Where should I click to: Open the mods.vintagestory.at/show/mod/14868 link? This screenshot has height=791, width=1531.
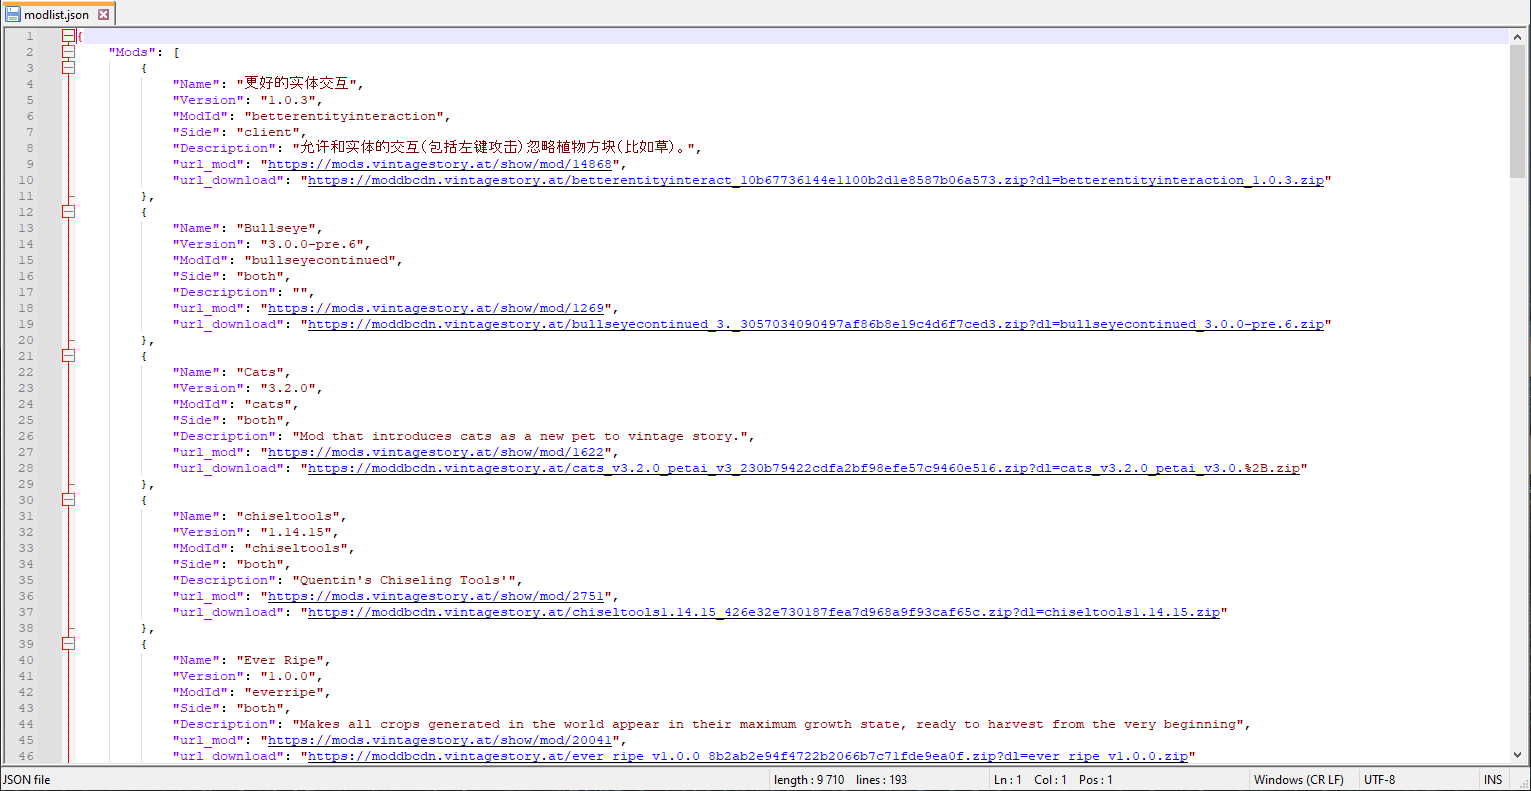(x=440, y=164)
